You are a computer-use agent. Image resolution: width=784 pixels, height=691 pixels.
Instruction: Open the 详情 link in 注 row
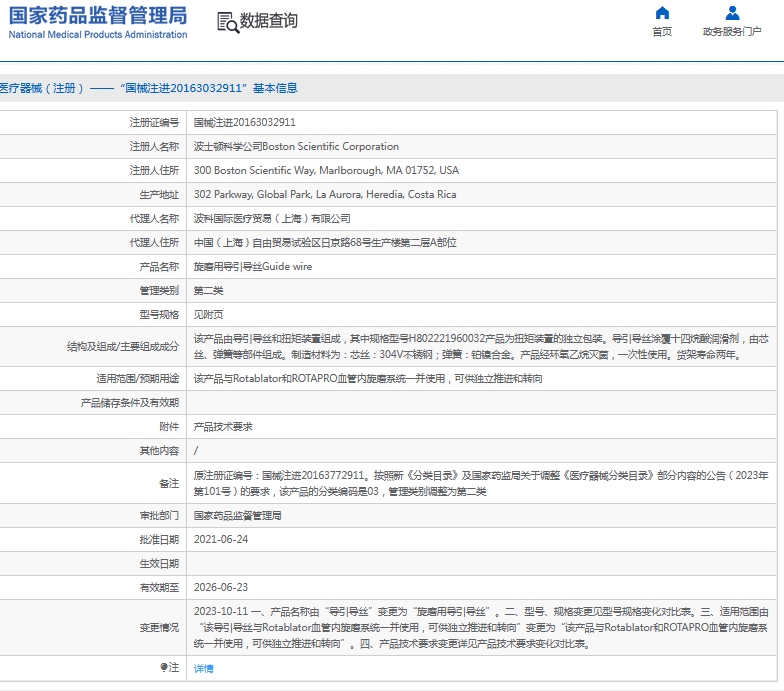[x=204, y=668]
